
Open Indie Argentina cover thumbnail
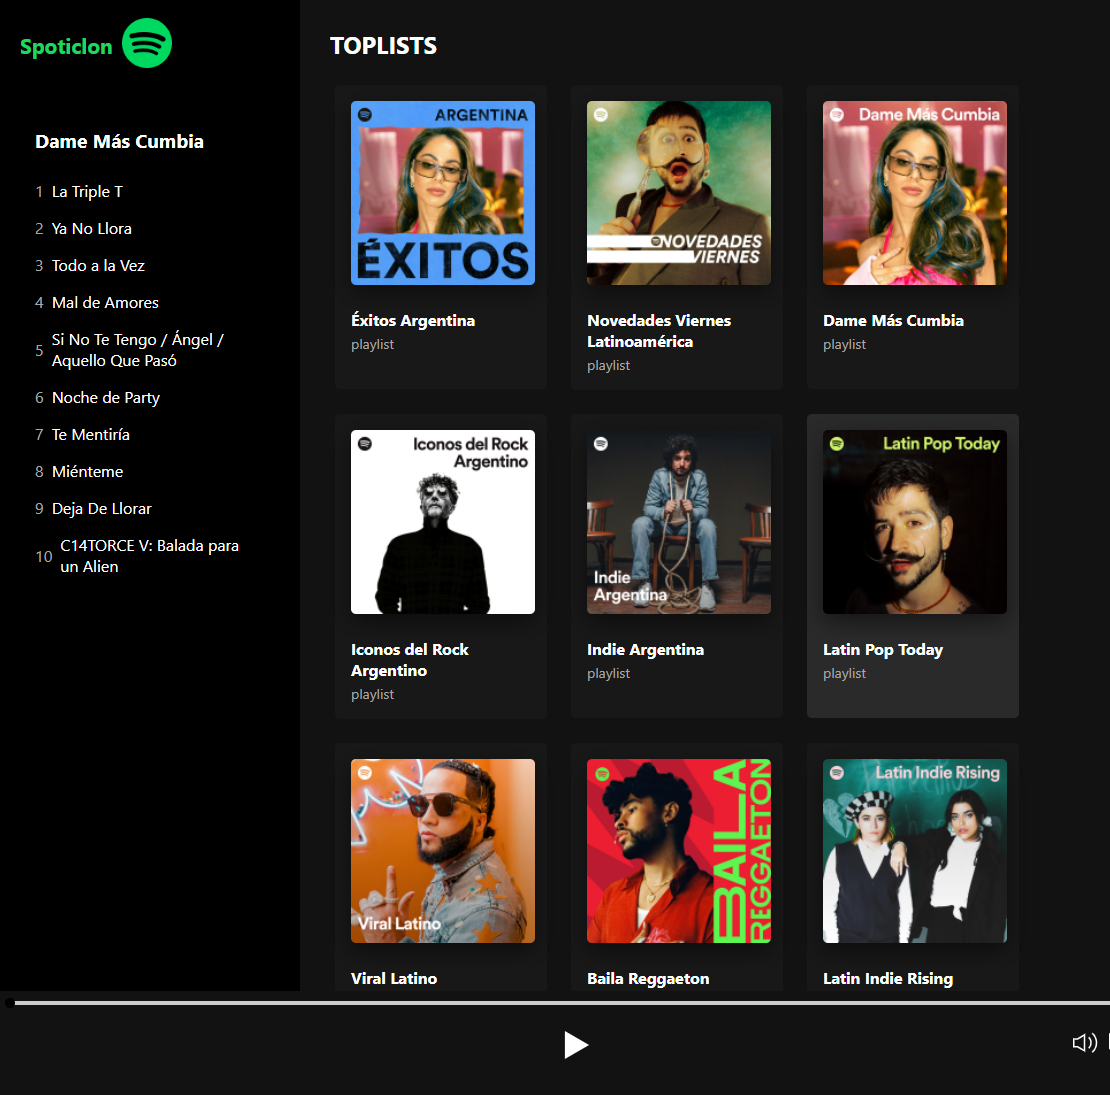click(x=679, y=522)
